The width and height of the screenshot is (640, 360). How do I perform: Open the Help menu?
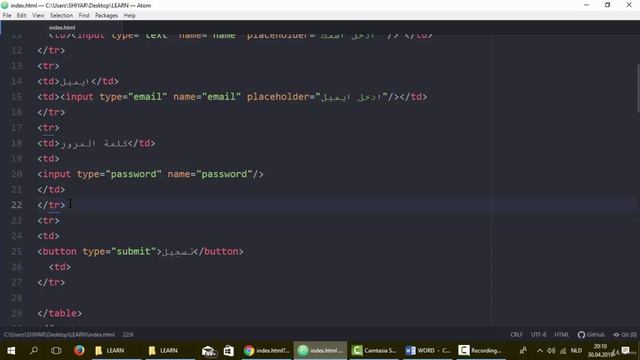coord(130,16)
